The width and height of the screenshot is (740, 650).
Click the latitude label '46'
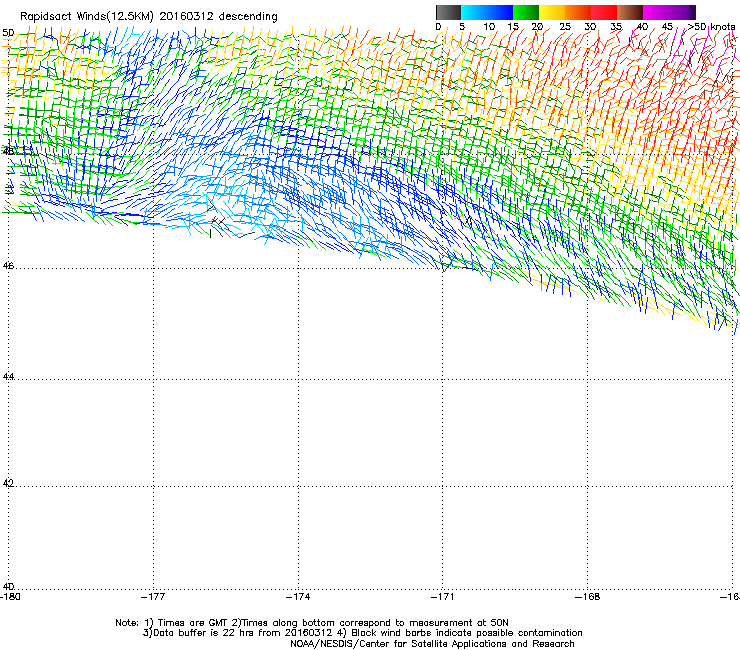(x=8, y=266)
